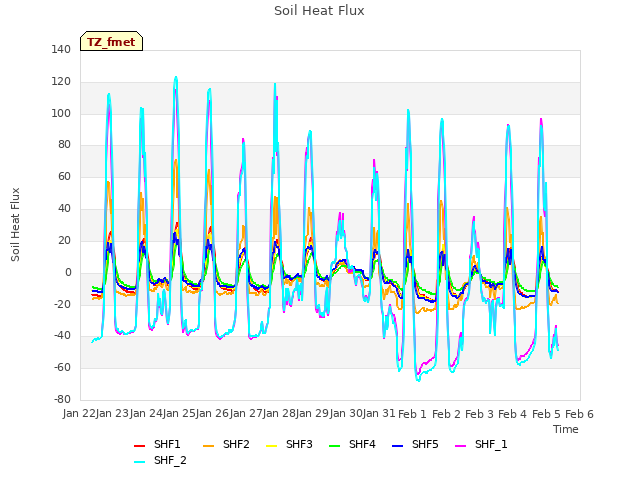The height and width of the screenshot is (480, 640).
Task: Click the Jan 27 x-axis tick label
Action: point(246,414)
